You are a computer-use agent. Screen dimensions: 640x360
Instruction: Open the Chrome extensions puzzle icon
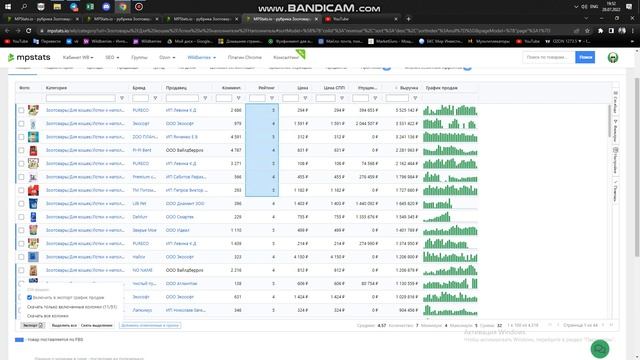(x=600, y=31)
